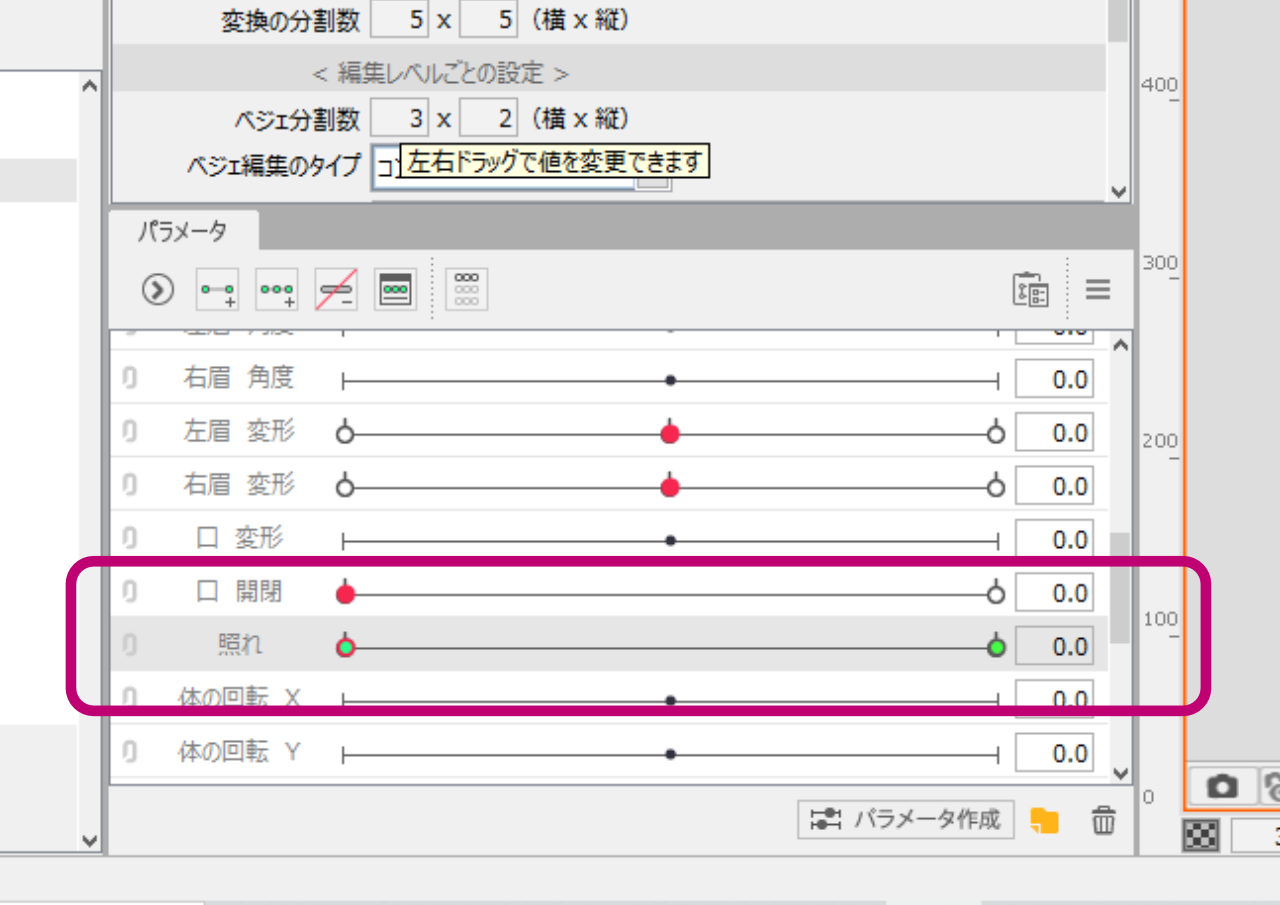Click the add three keys icon

(277, 290)
